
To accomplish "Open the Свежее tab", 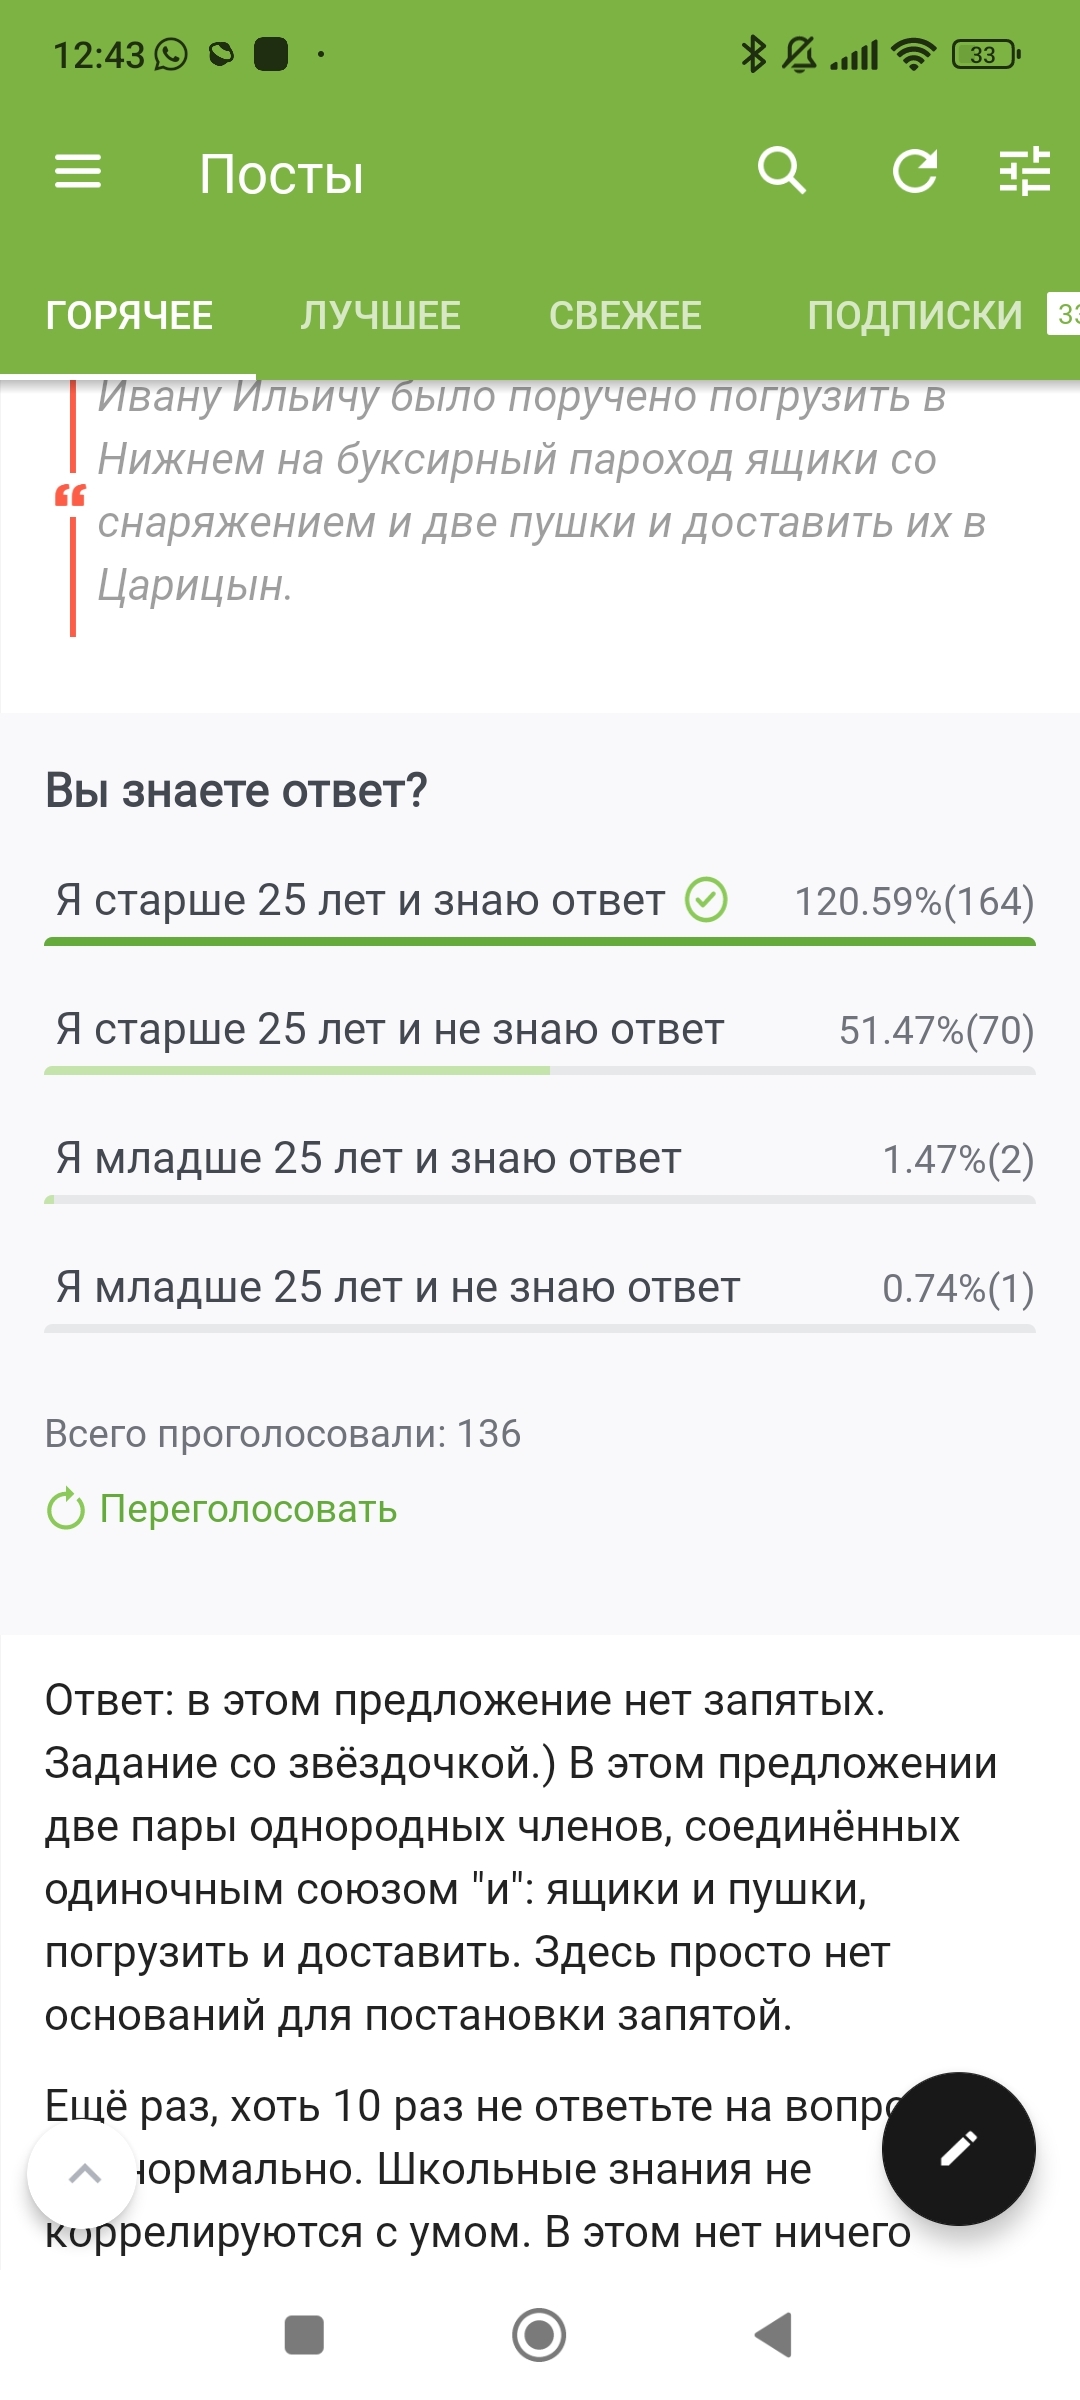I will point(625,316).
